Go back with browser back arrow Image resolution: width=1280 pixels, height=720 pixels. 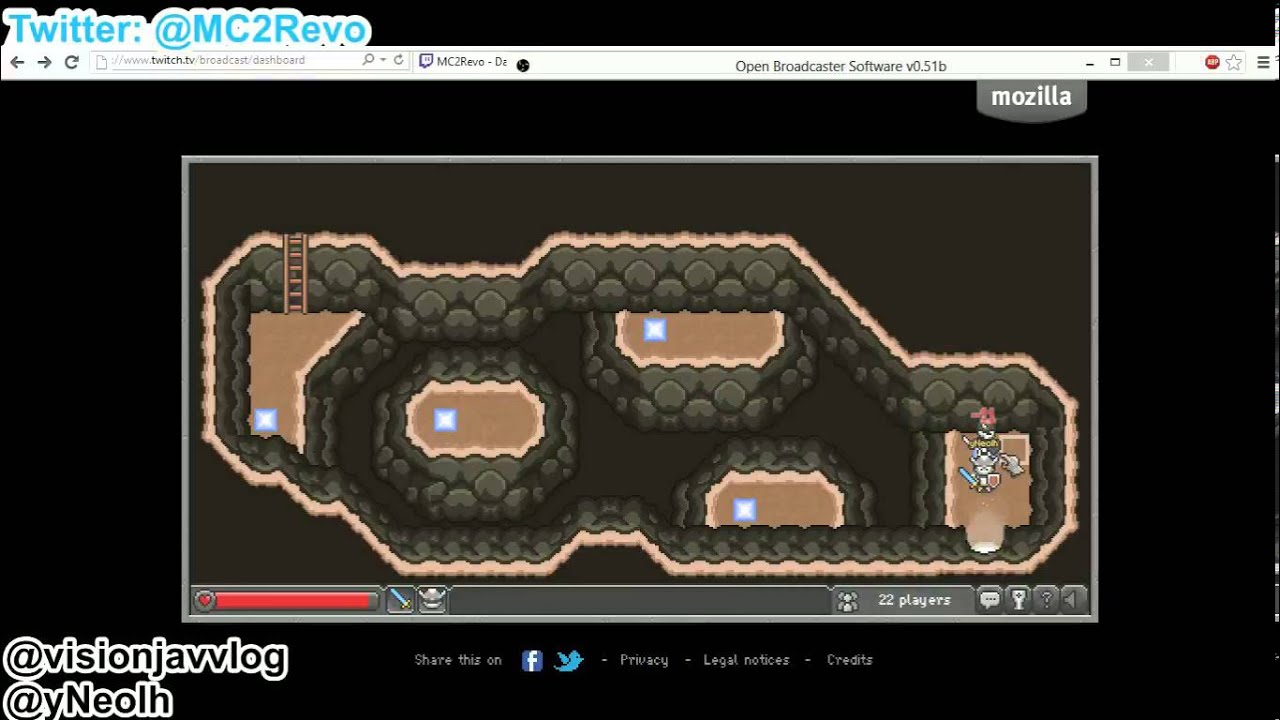[17, 62]
